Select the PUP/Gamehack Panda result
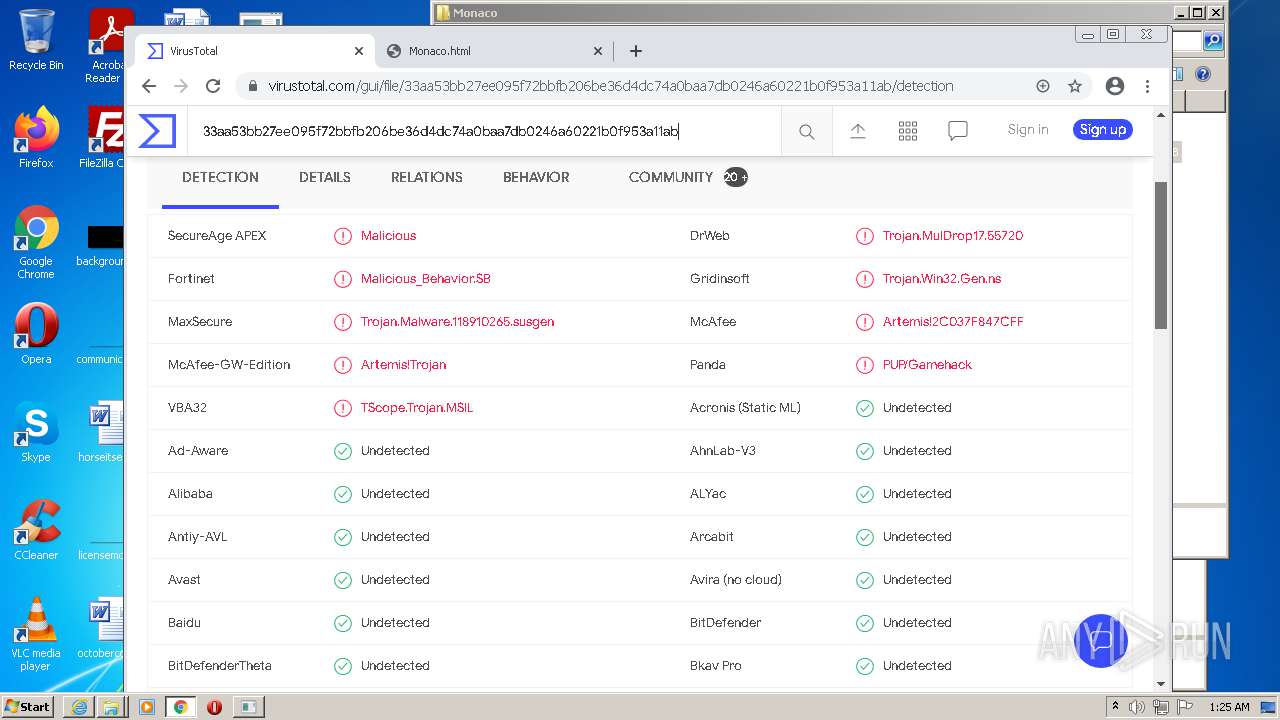Screen dimensions: 1280x720 [x=927, y=365]
